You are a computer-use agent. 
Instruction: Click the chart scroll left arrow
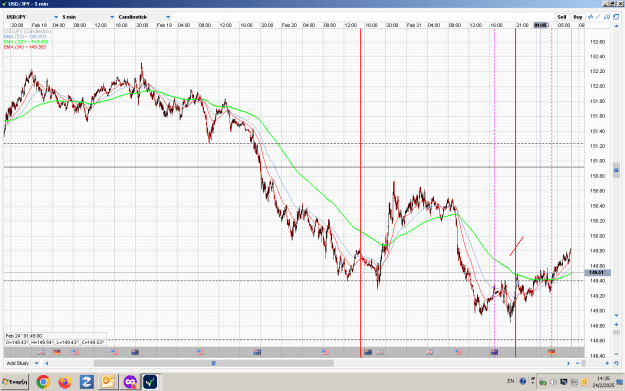tap(47, 363)
